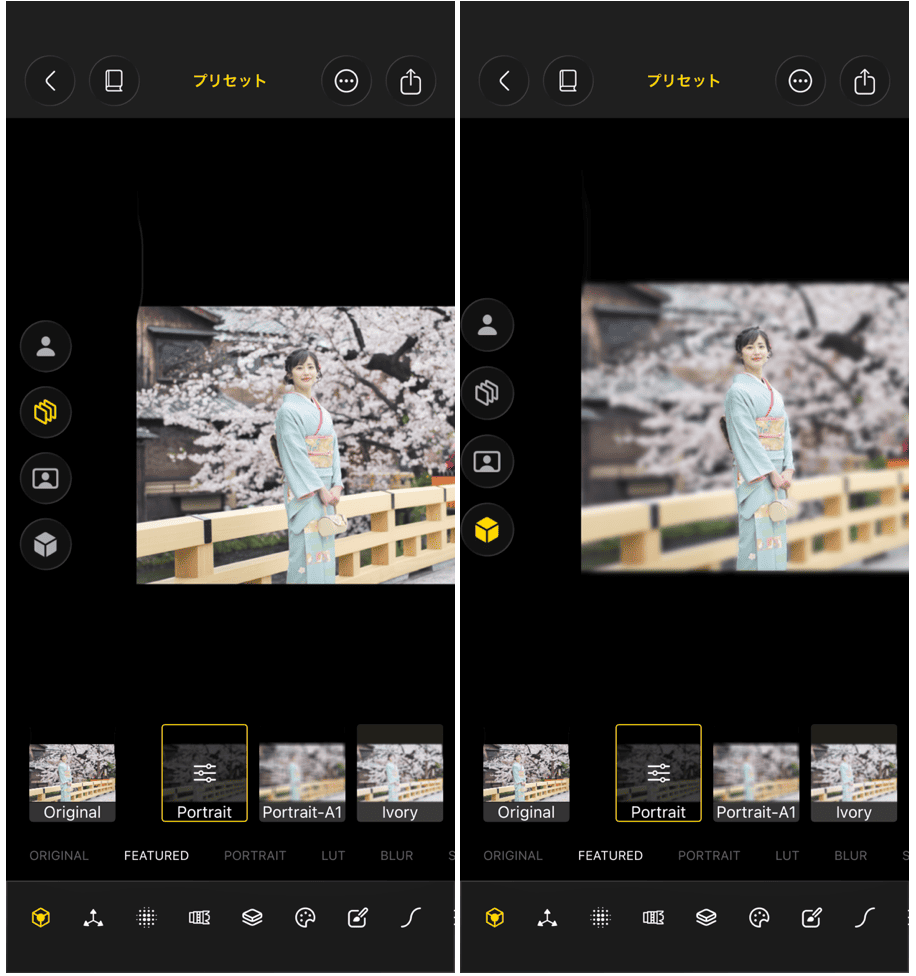This screenshot has width=916, height=976.
Task: Select person icon in left screen sidebar
Action: tap(45, 346)
